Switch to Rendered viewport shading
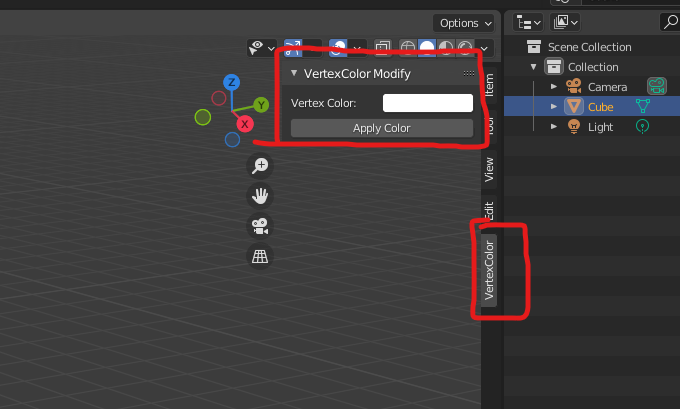Viewport: 680px width, 409px height. [x=465, y=48]
